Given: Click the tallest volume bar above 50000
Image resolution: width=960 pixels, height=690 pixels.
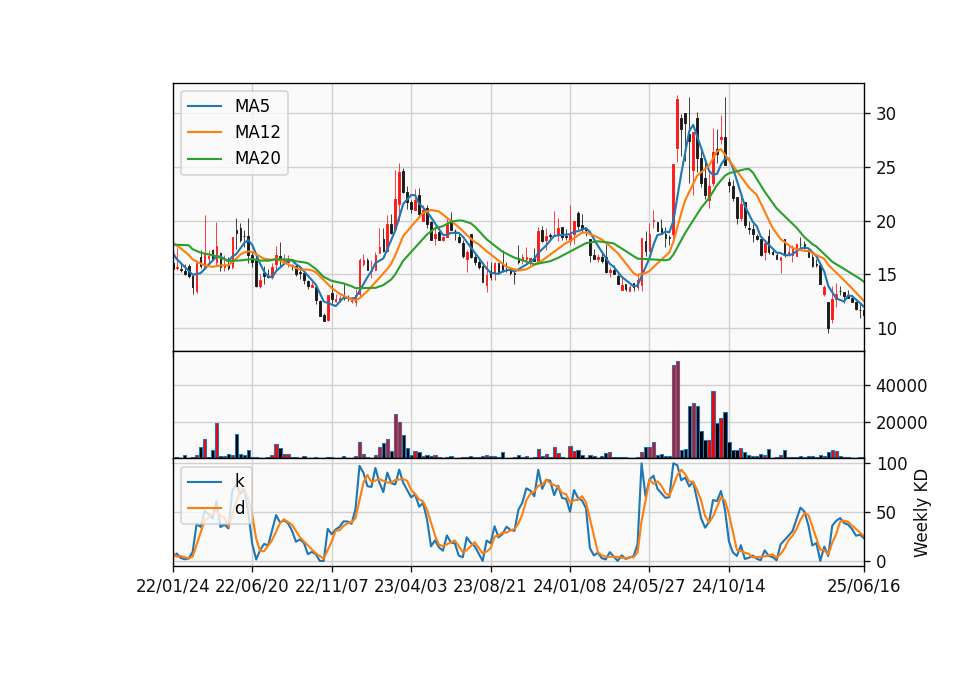Looking at the screenshot, I should click(x=678, y=410).
